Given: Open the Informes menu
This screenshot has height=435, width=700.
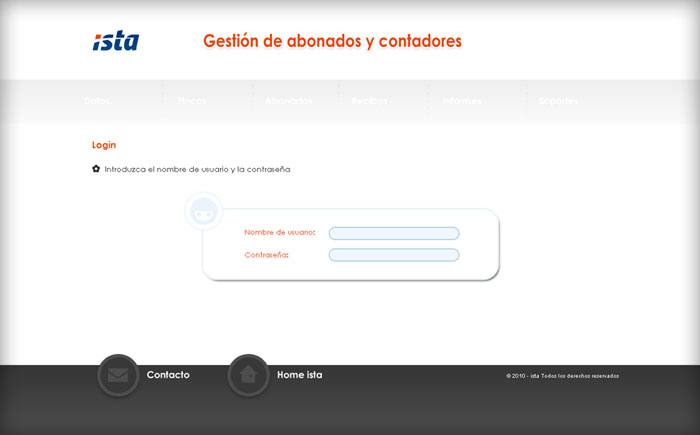Looking at the screenshot, I should [x=462, y=101].
